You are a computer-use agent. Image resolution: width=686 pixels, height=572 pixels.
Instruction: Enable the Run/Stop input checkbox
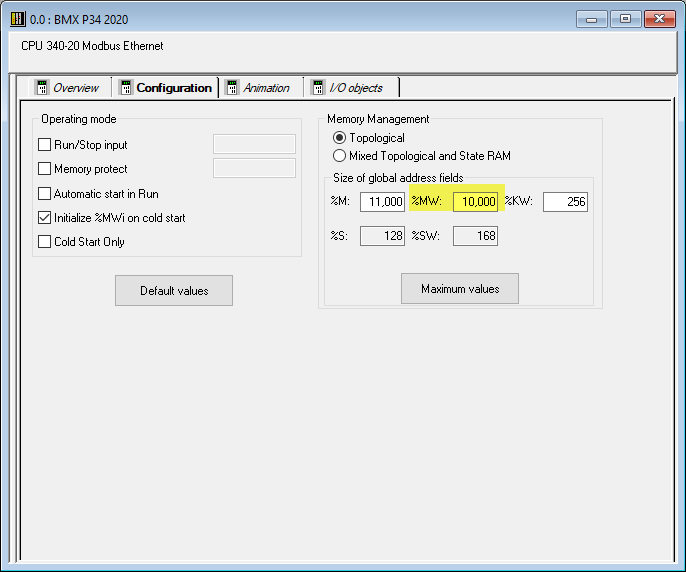tap(44, 144)
